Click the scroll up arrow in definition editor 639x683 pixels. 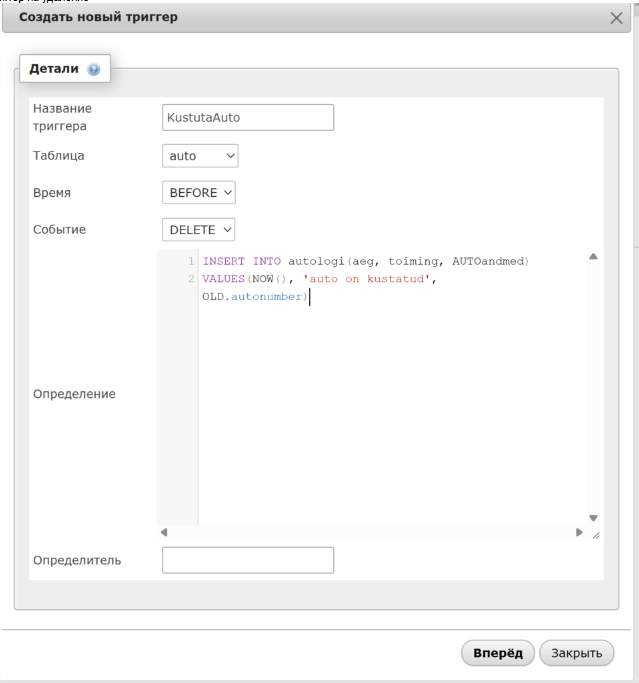(592, 257)
